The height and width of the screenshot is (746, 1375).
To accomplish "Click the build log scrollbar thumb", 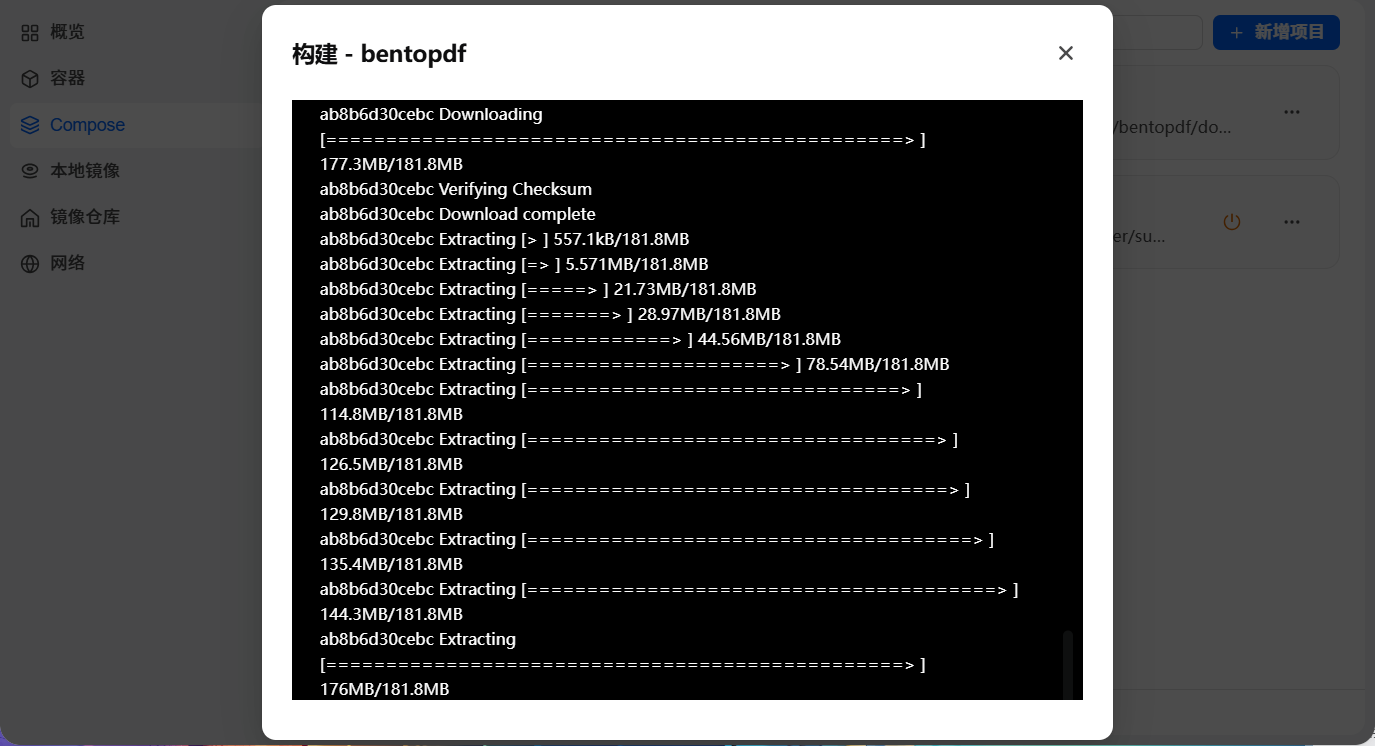I will pos(1067,664).
